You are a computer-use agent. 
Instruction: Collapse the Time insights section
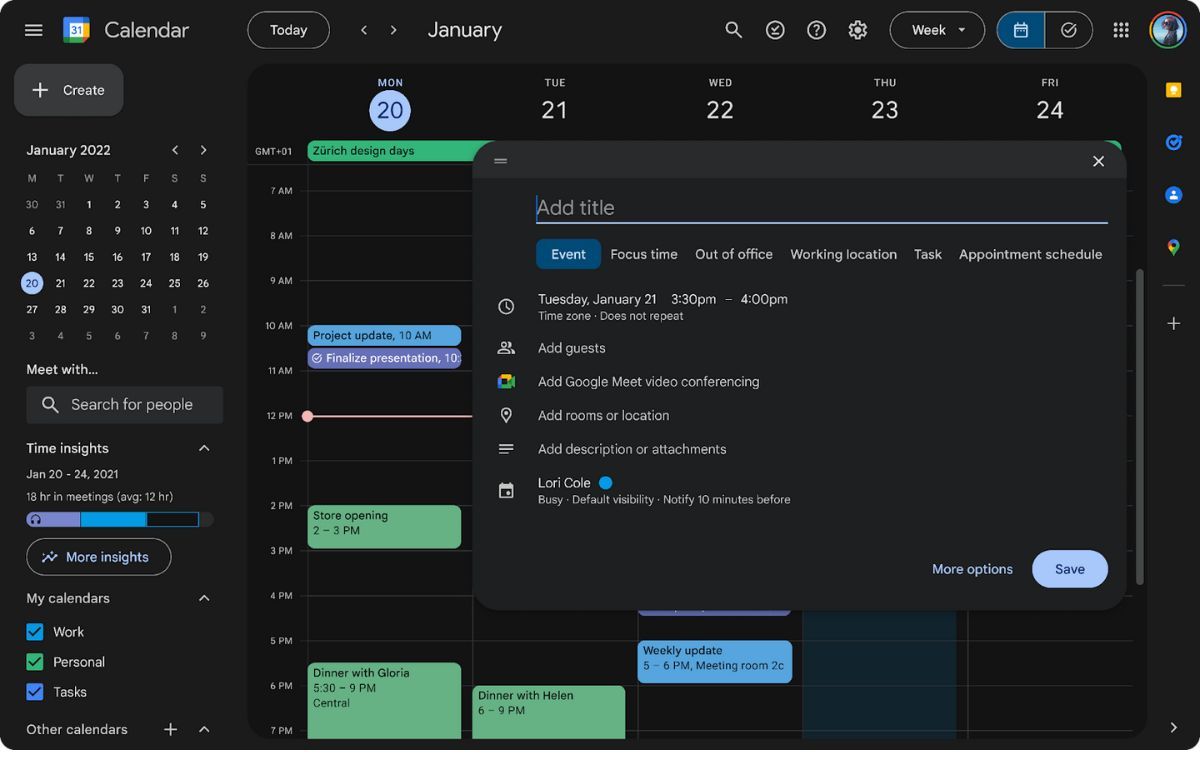pyautogui.click(x=204, y=448)
